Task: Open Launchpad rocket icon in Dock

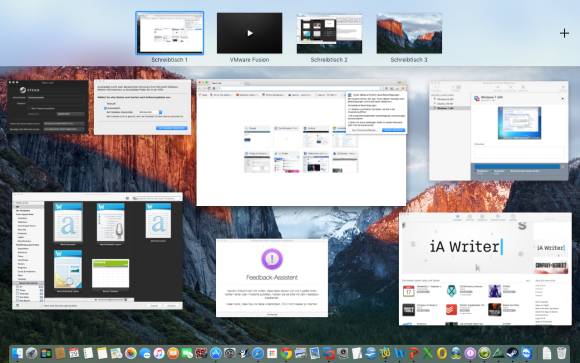Action: [x=31, y=353]
